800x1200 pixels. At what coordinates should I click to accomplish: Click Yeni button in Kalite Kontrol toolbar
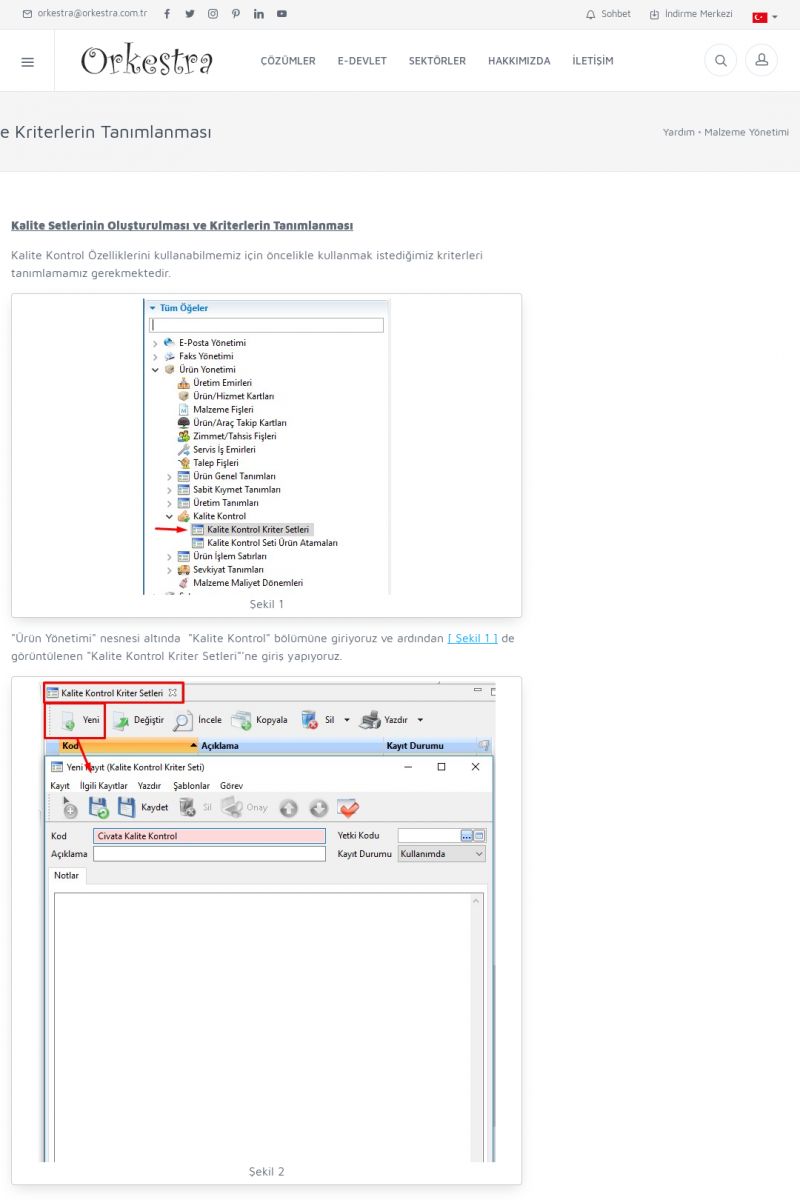coord(76,719)
